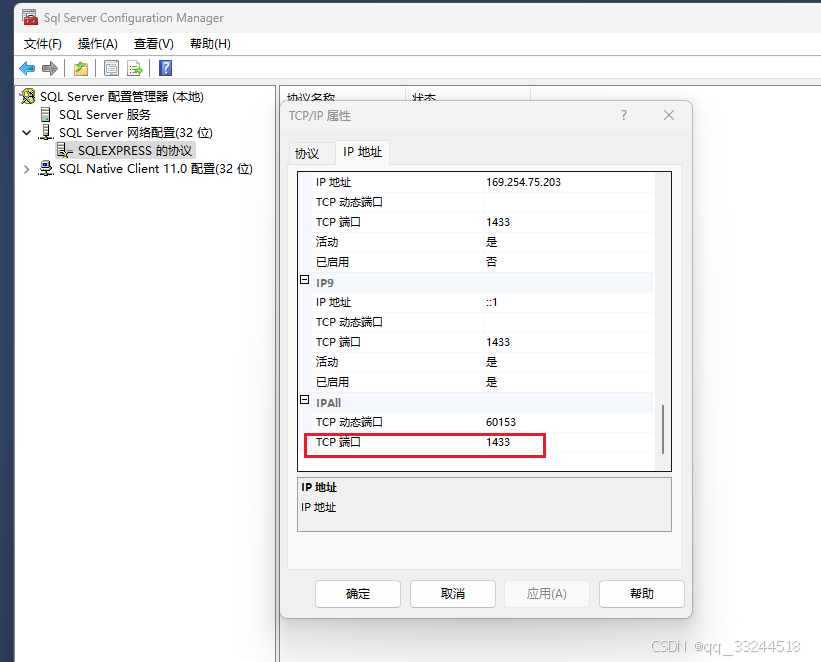821x662 pixels.
Task: Select the SQL Server 服务 node
Action: point(104,114)
